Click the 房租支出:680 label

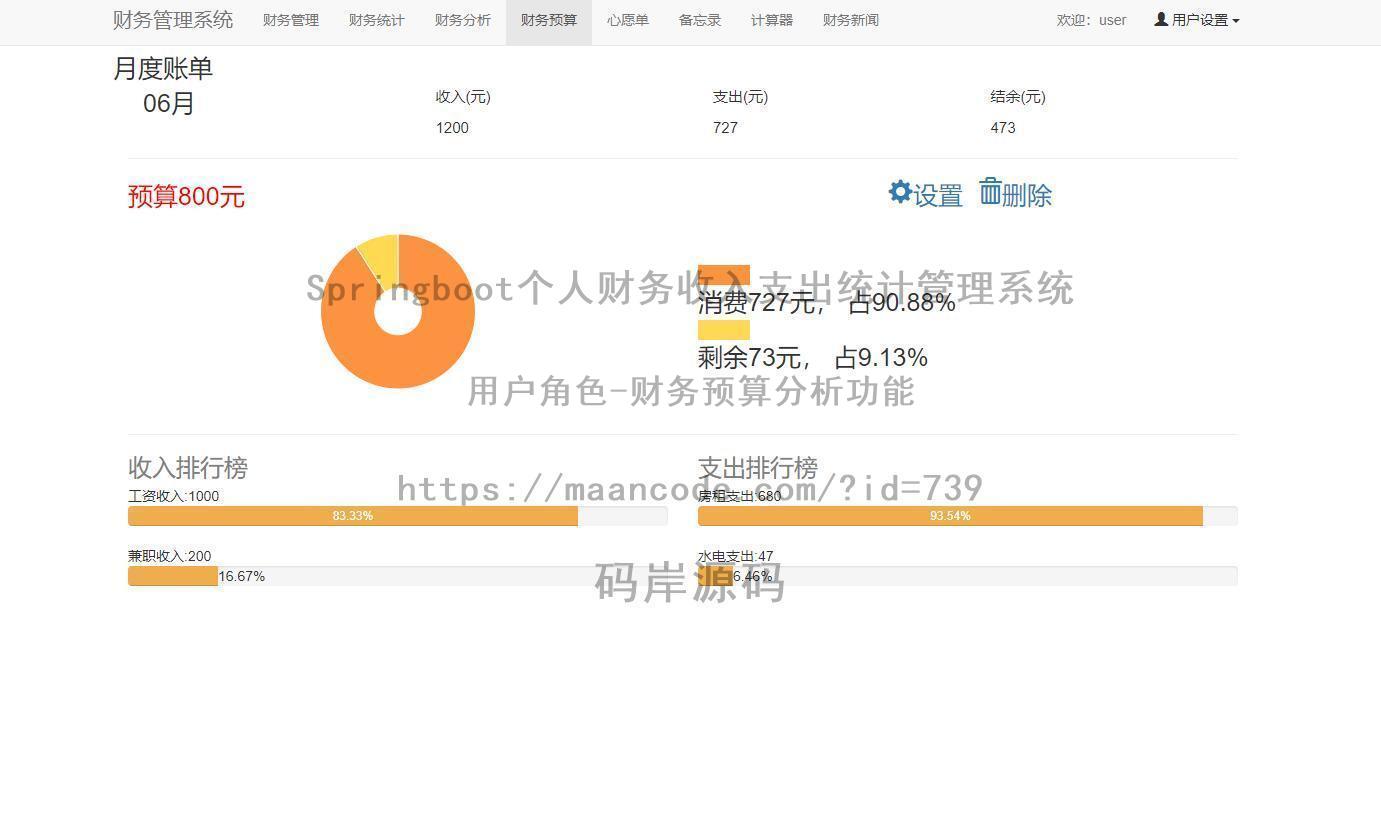click(739, 496)
